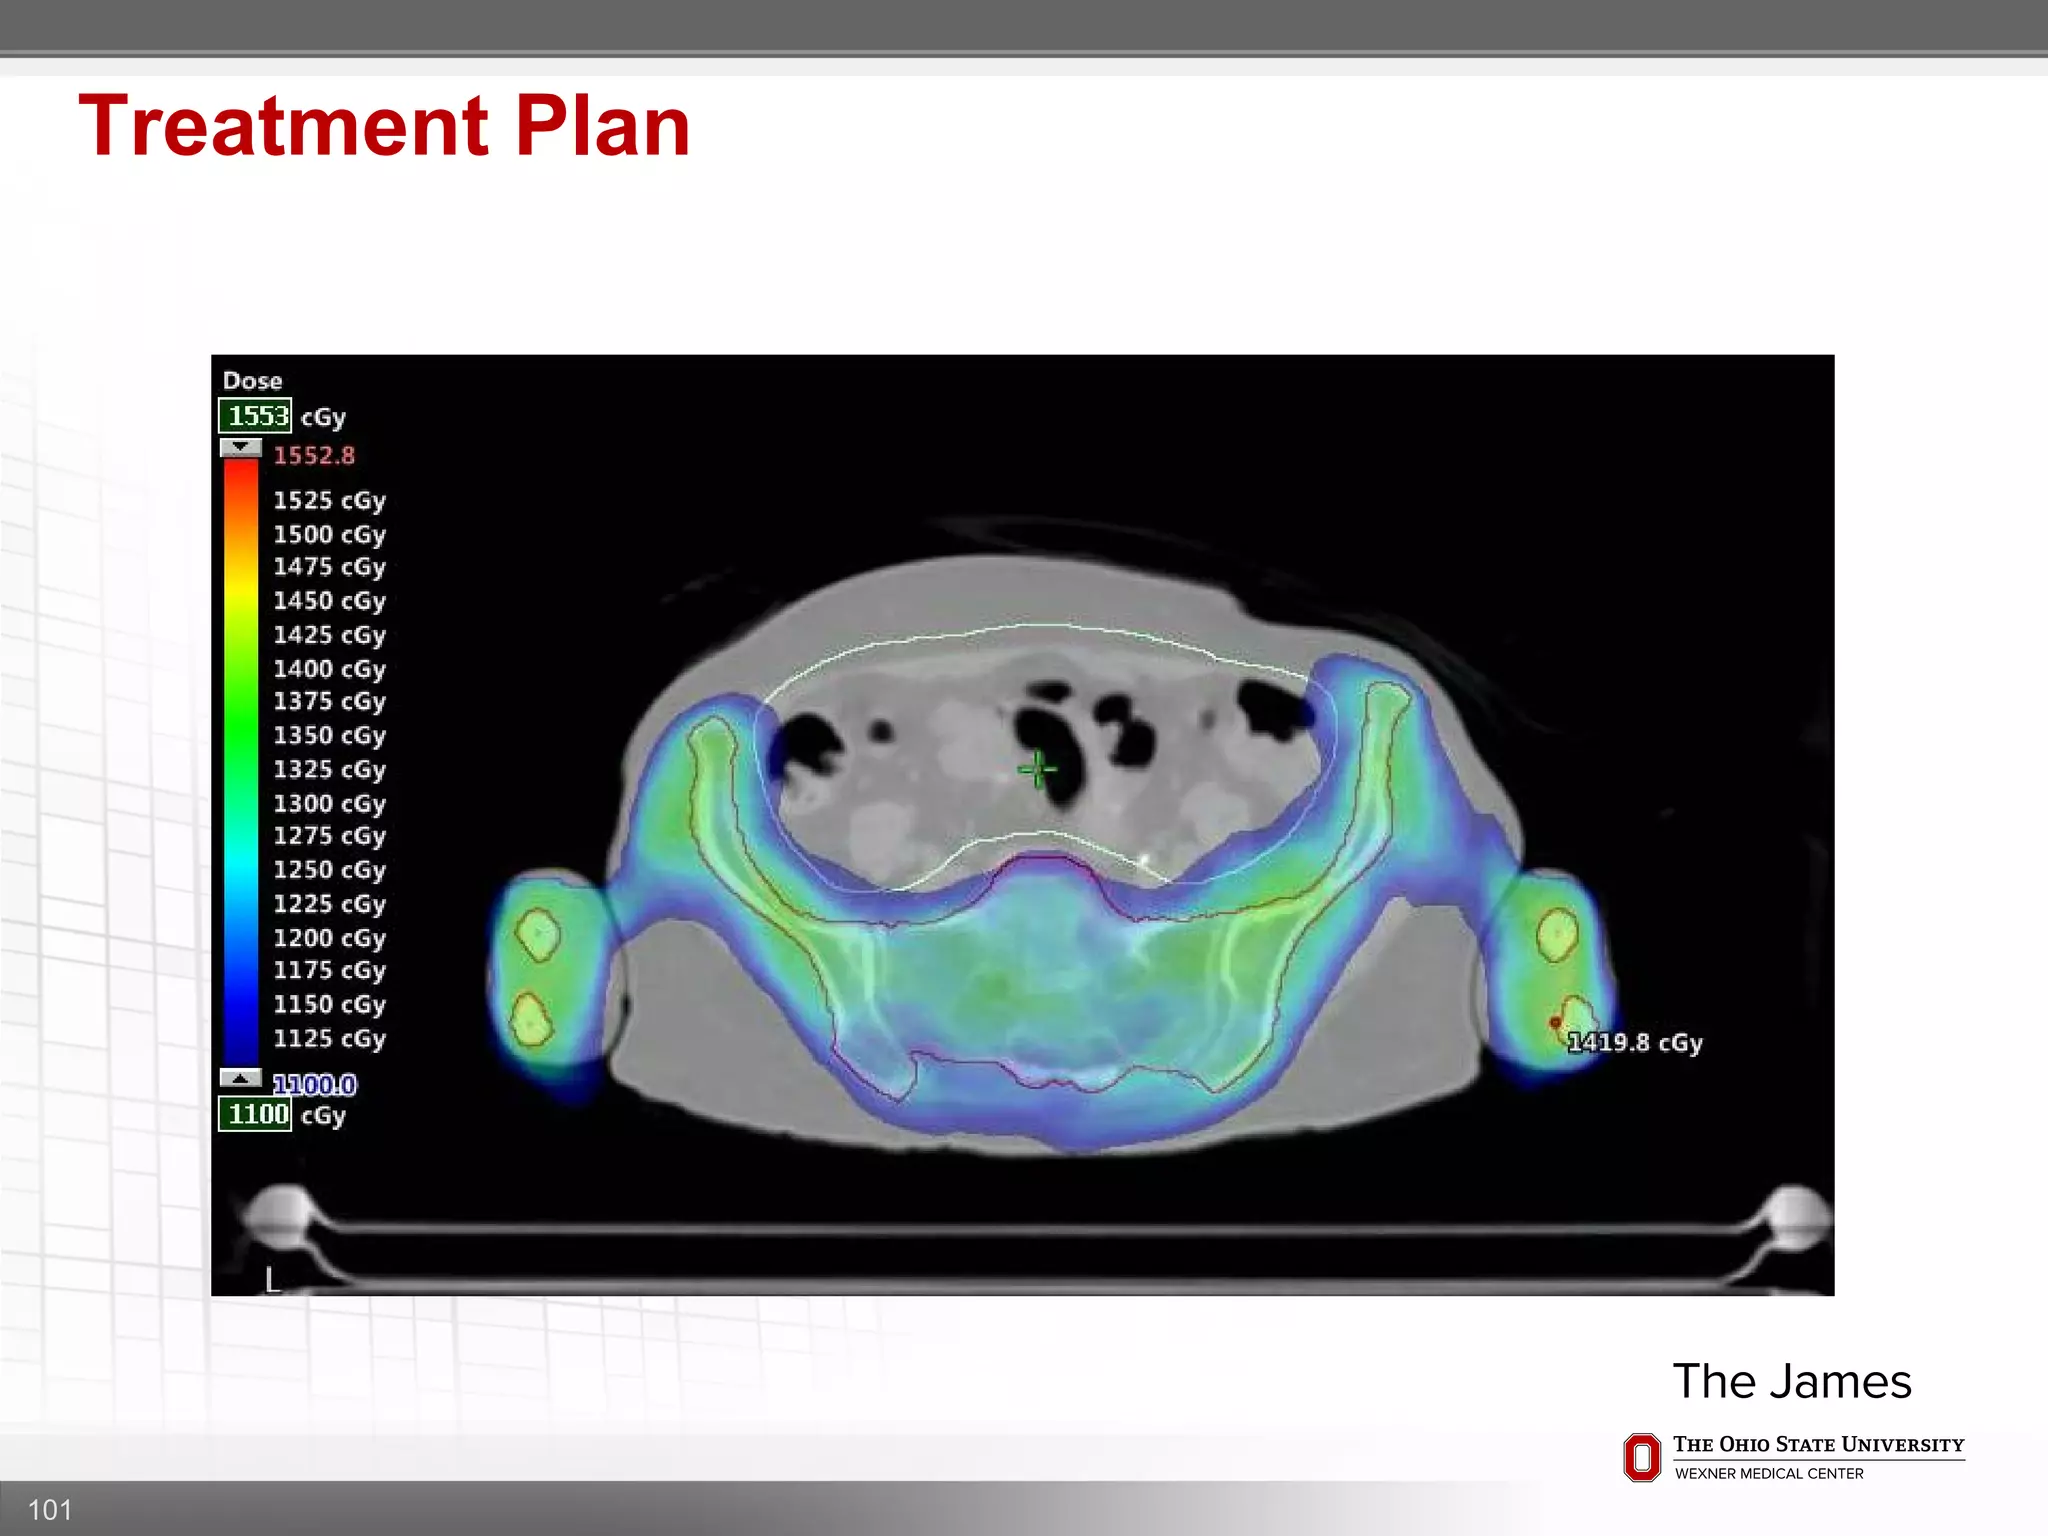The image size is (2048, 1536).
Task: Click the Ohio State block O logo
Action: (x=1642, y=1457)
